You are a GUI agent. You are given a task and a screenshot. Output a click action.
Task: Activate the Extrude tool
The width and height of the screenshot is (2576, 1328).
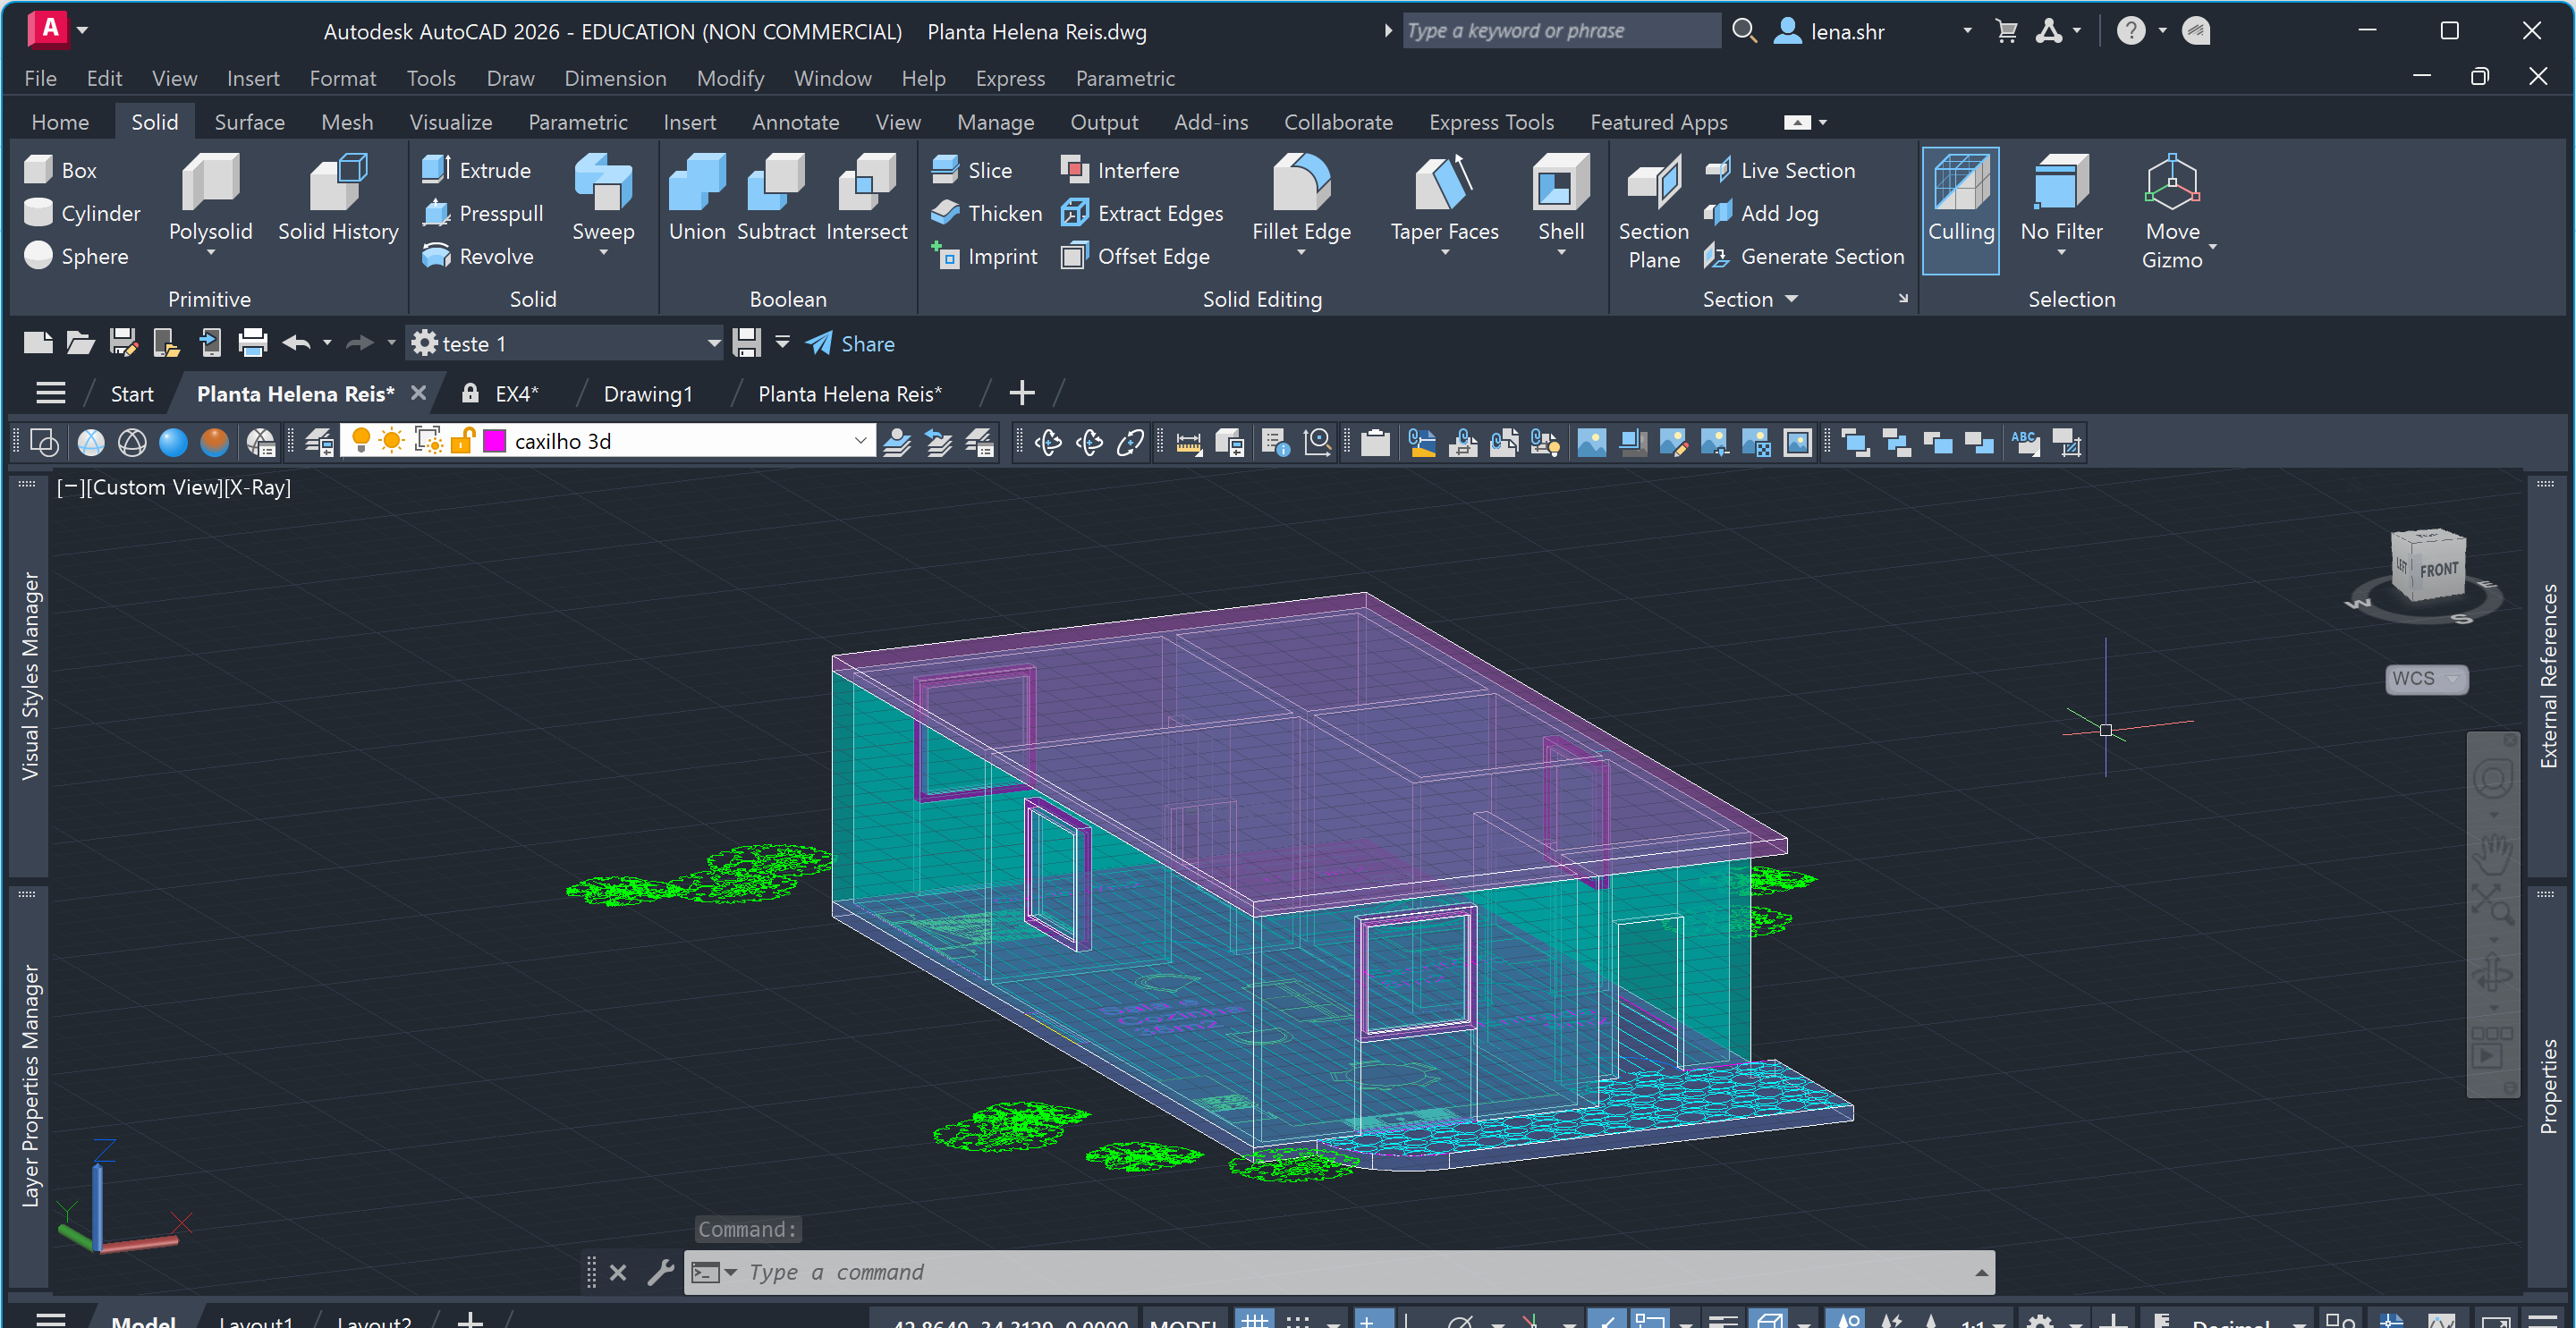477,170
